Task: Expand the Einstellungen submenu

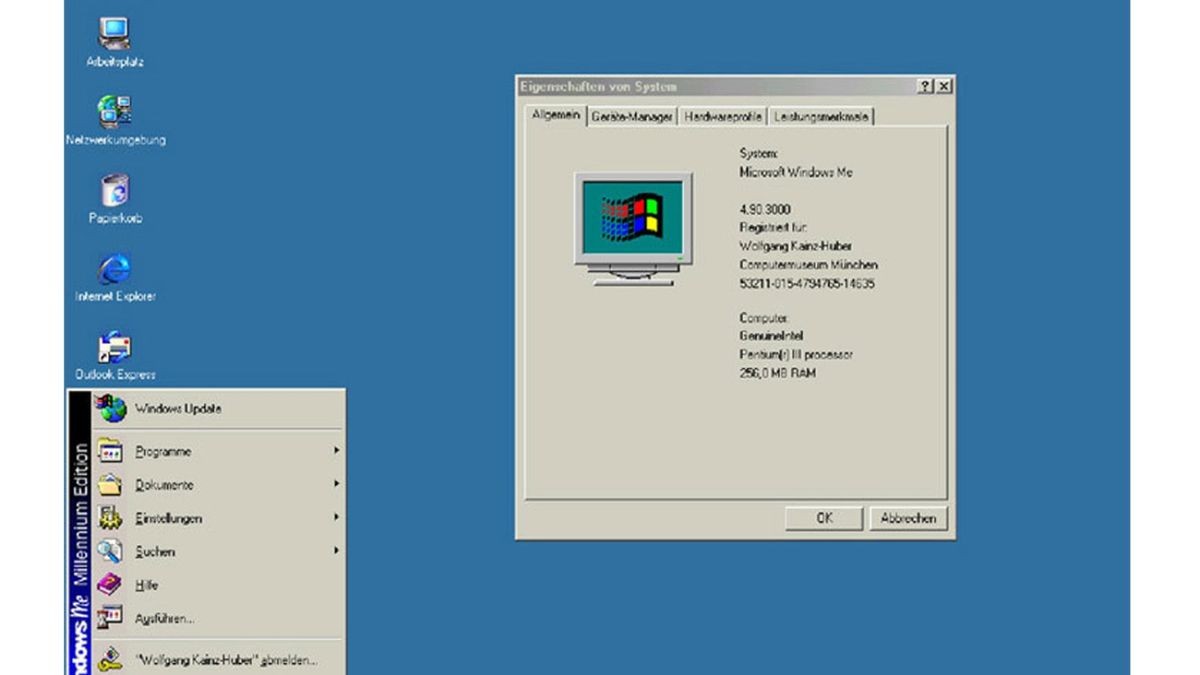Action: point(110,518)
